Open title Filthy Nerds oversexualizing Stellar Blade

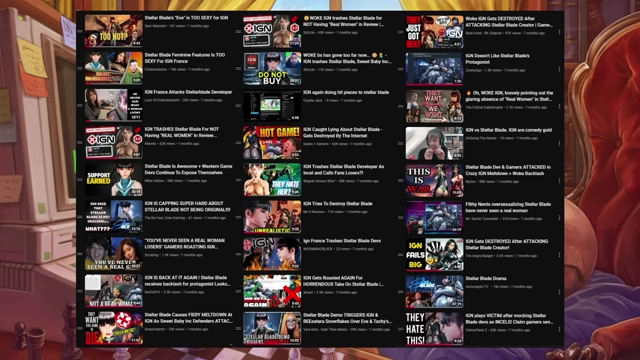(508, 207)
